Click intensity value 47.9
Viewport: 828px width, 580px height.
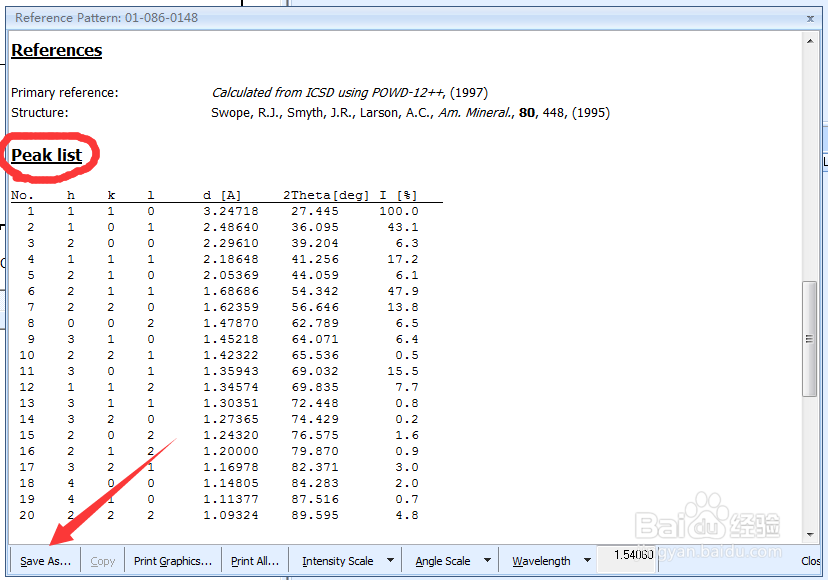pos(403,291)
